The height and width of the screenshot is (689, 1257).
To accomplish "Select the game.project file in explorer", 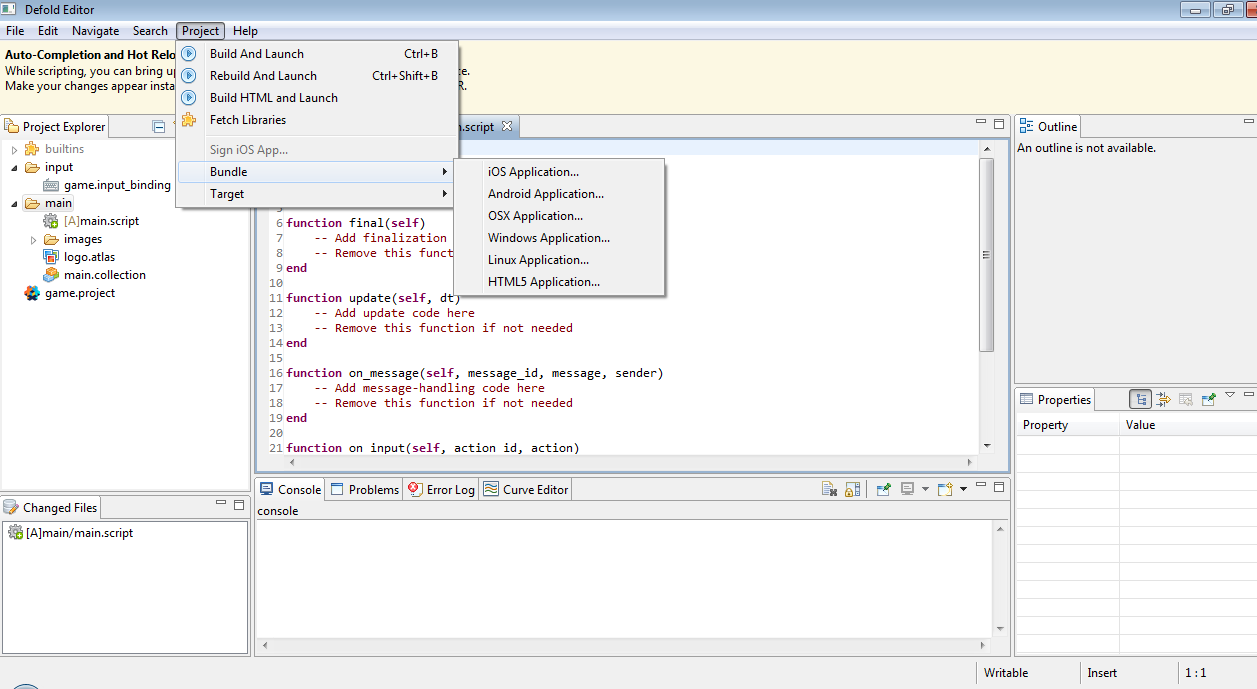I will click(80, 293).
